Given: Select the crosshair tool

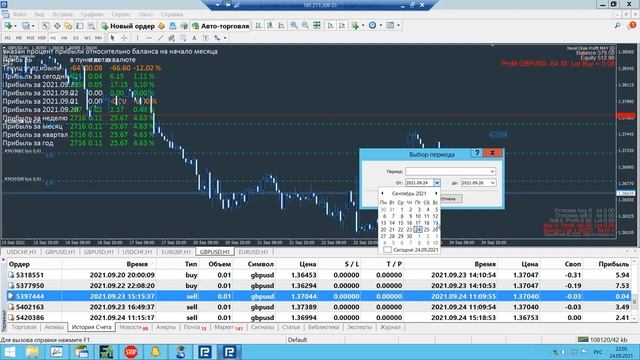Looking at the screenshot, I should pyautogui.click(x=124, y=38).
